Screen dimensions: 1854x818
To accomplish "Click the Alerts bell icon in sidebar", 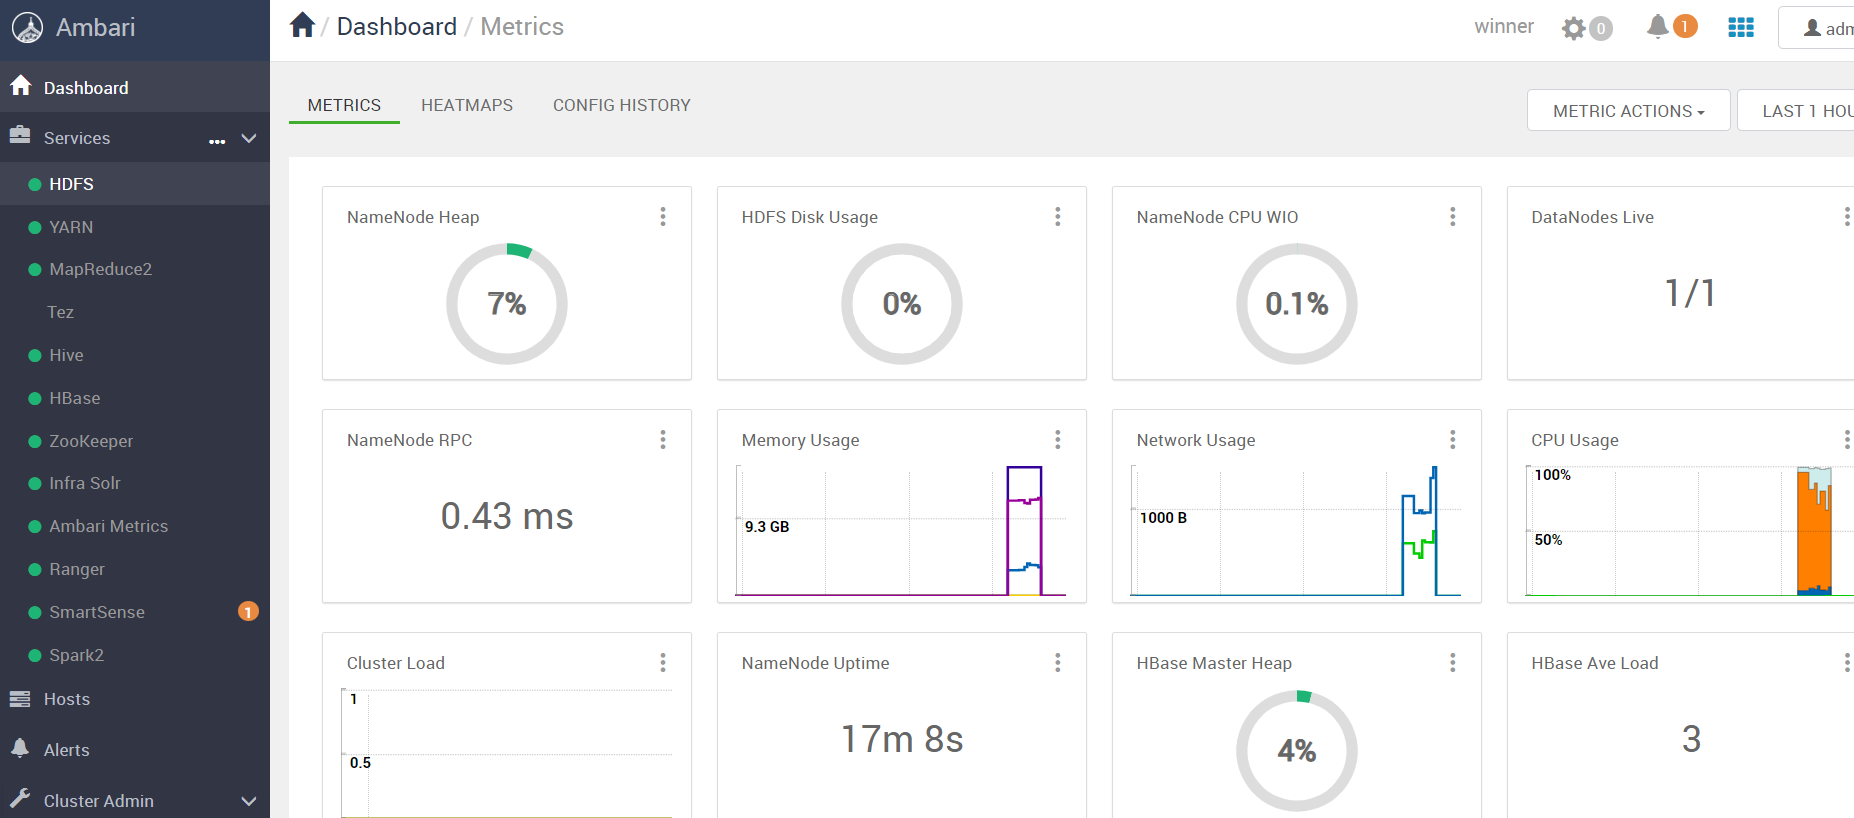I will (x=20, y=749).
